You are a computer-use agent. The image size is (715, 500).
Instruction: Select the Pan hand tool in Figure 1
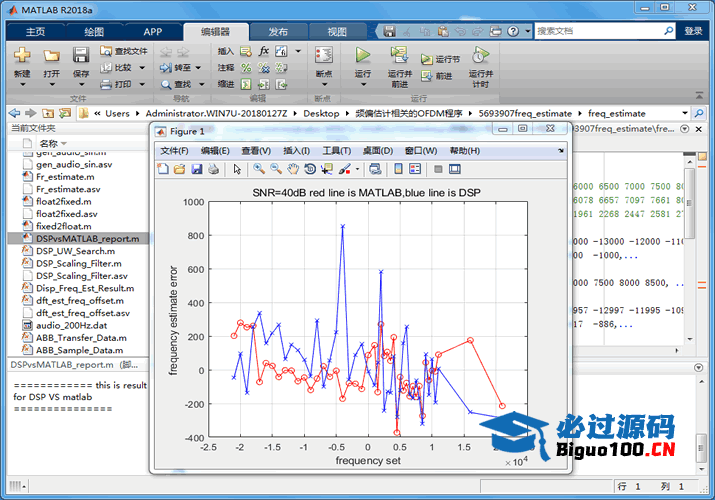(293, 169)
